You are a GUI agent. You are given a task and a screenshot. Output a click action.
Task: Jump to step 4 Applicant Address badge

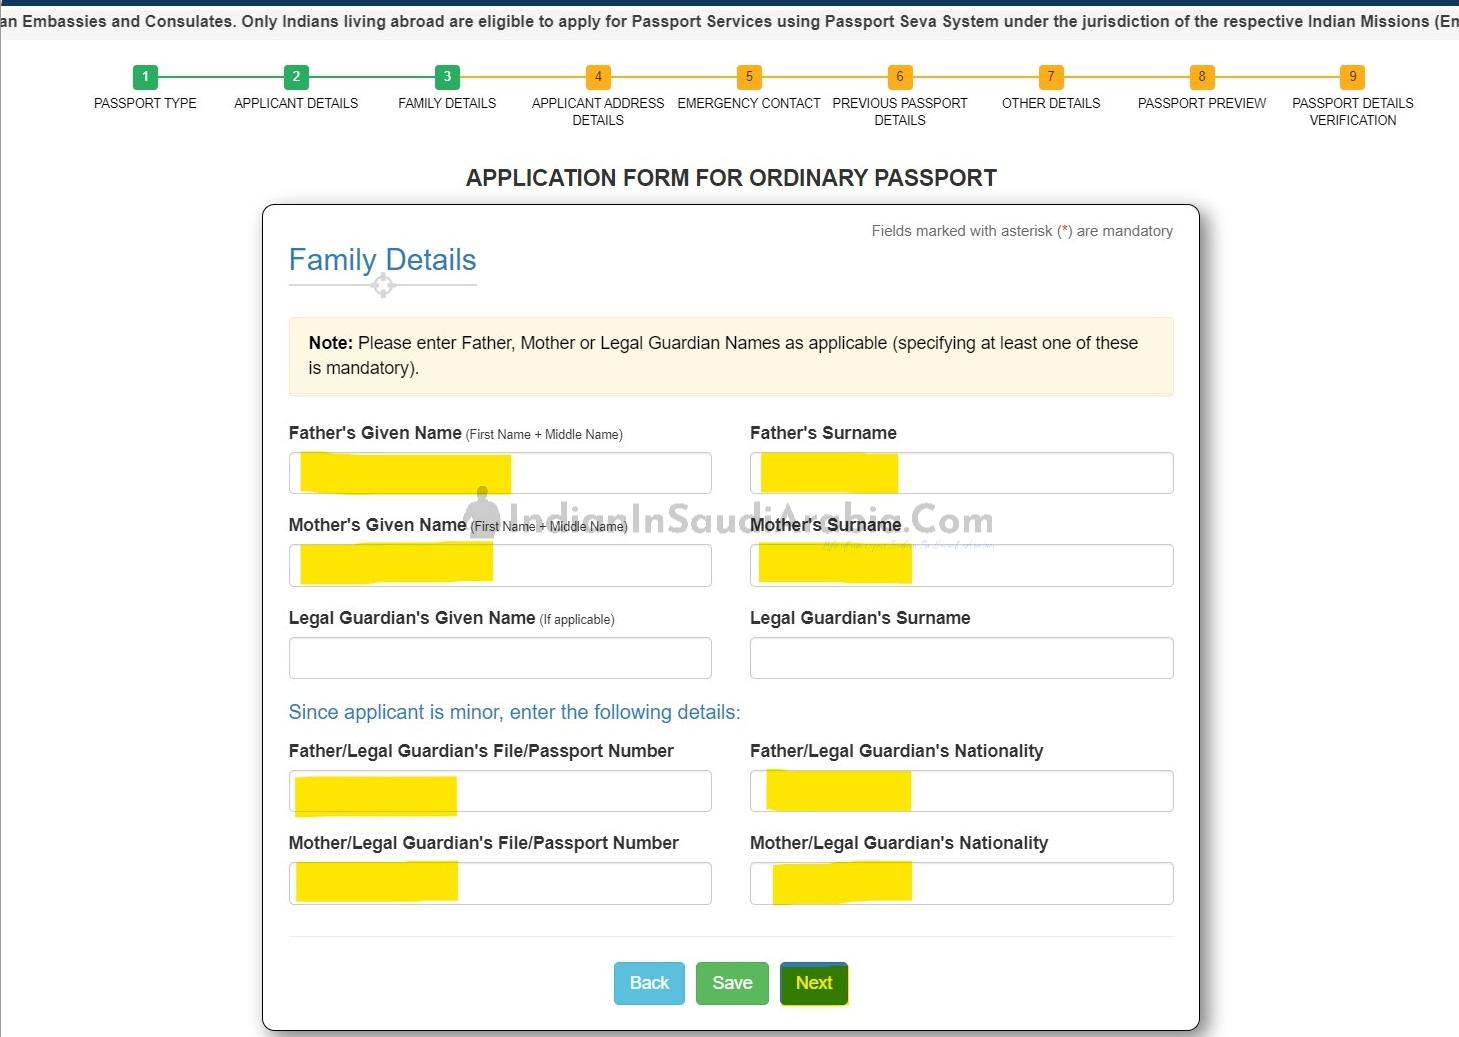[x=598, y=77]
